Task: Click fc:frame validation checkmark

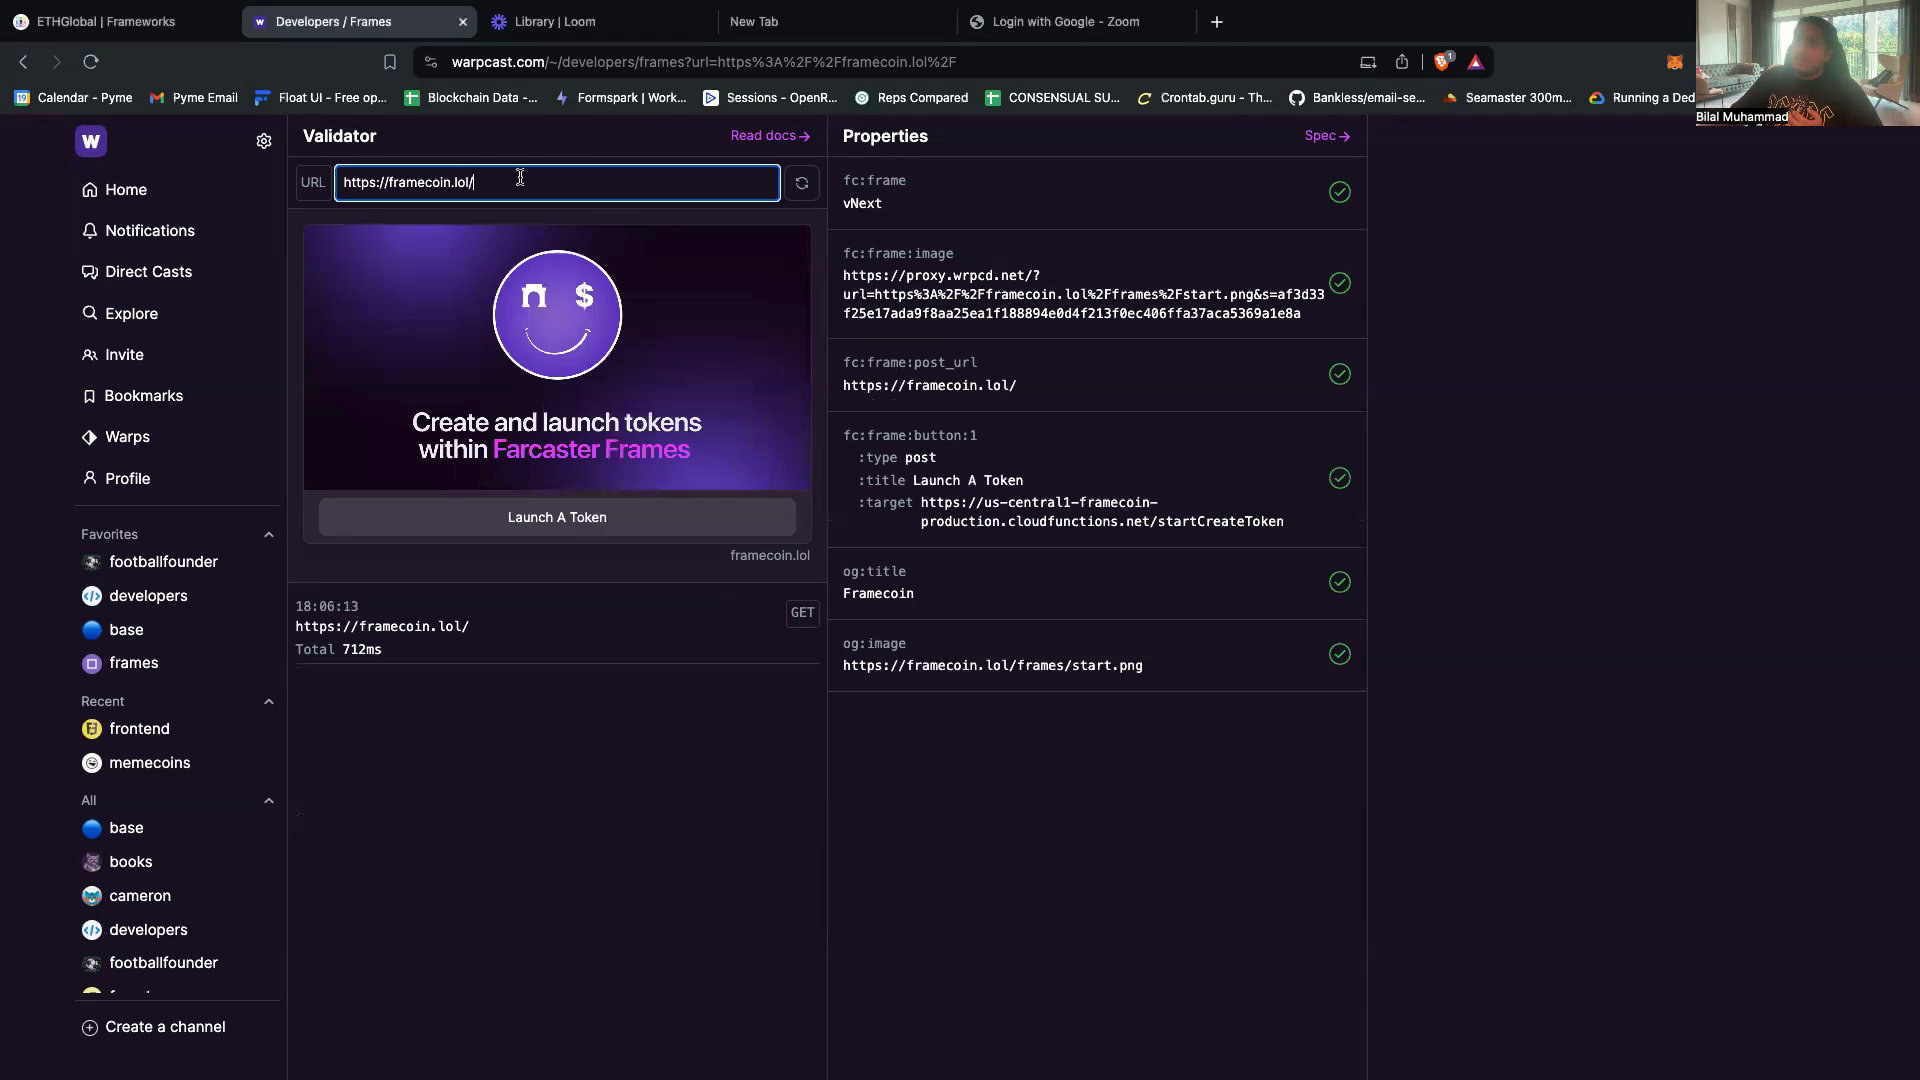Action: [x=1340, y=192]
